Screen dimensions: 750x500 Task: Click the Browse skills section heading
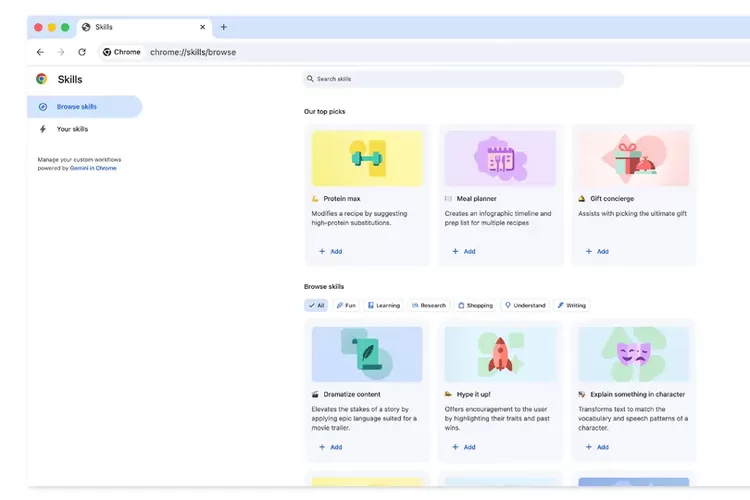[x=324, y=287]
